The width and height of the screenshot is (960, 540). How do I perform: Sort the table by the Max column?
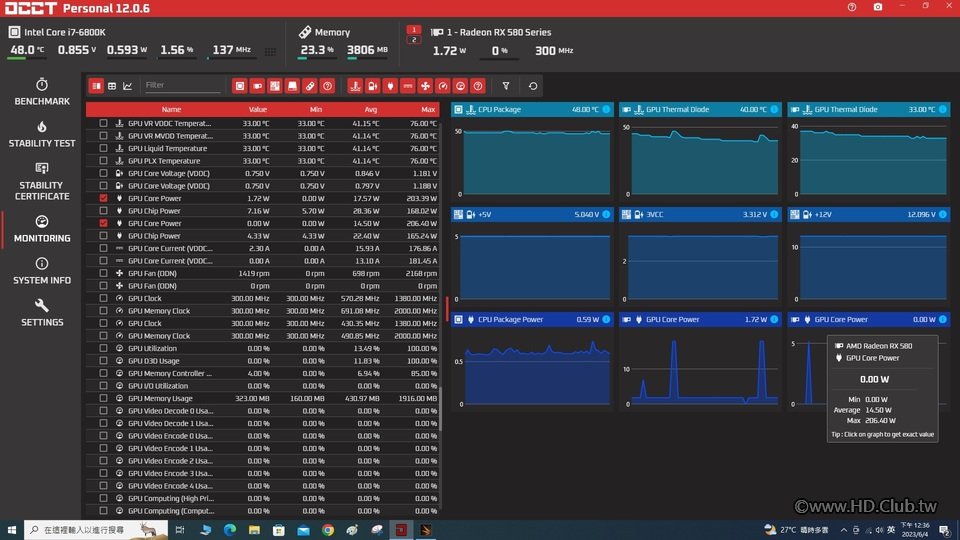(428, 109)
